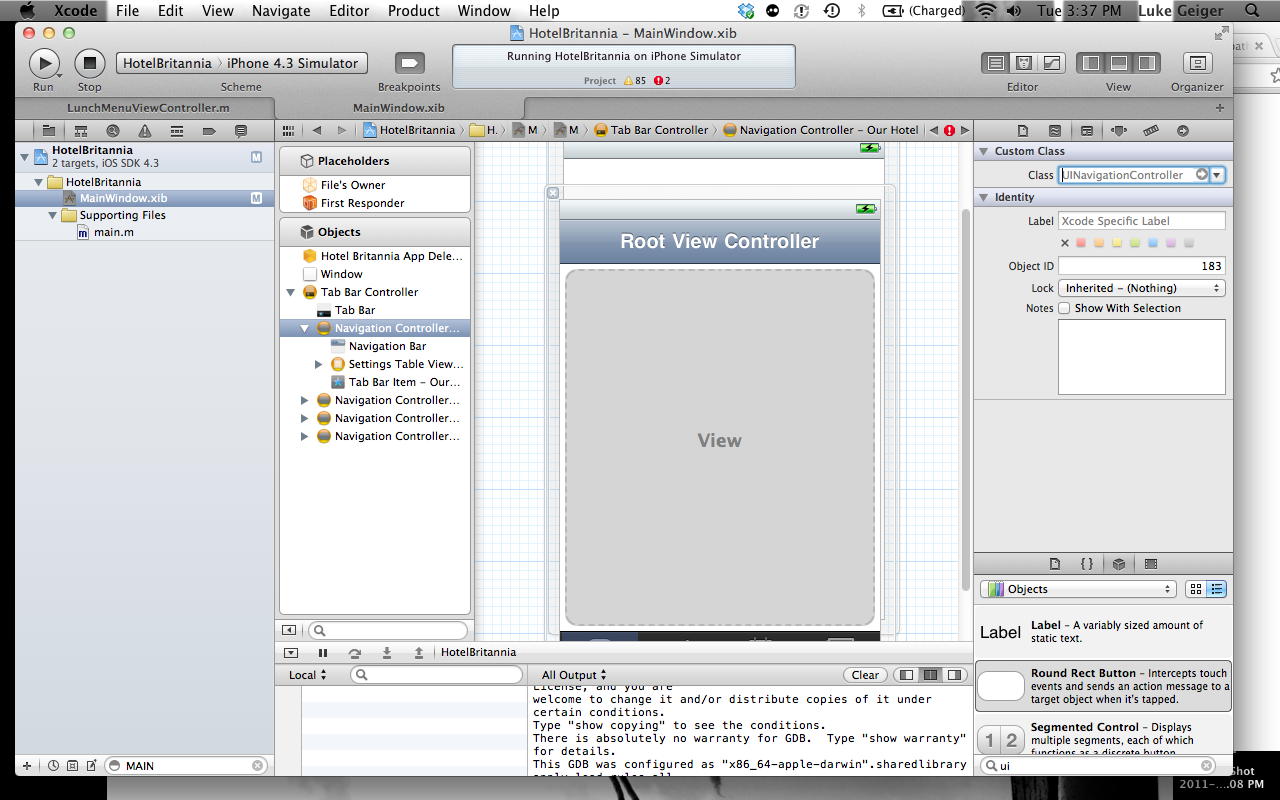Go back in editor history
The width and height of the screenshot is (1280, 800).
(317, 130)
